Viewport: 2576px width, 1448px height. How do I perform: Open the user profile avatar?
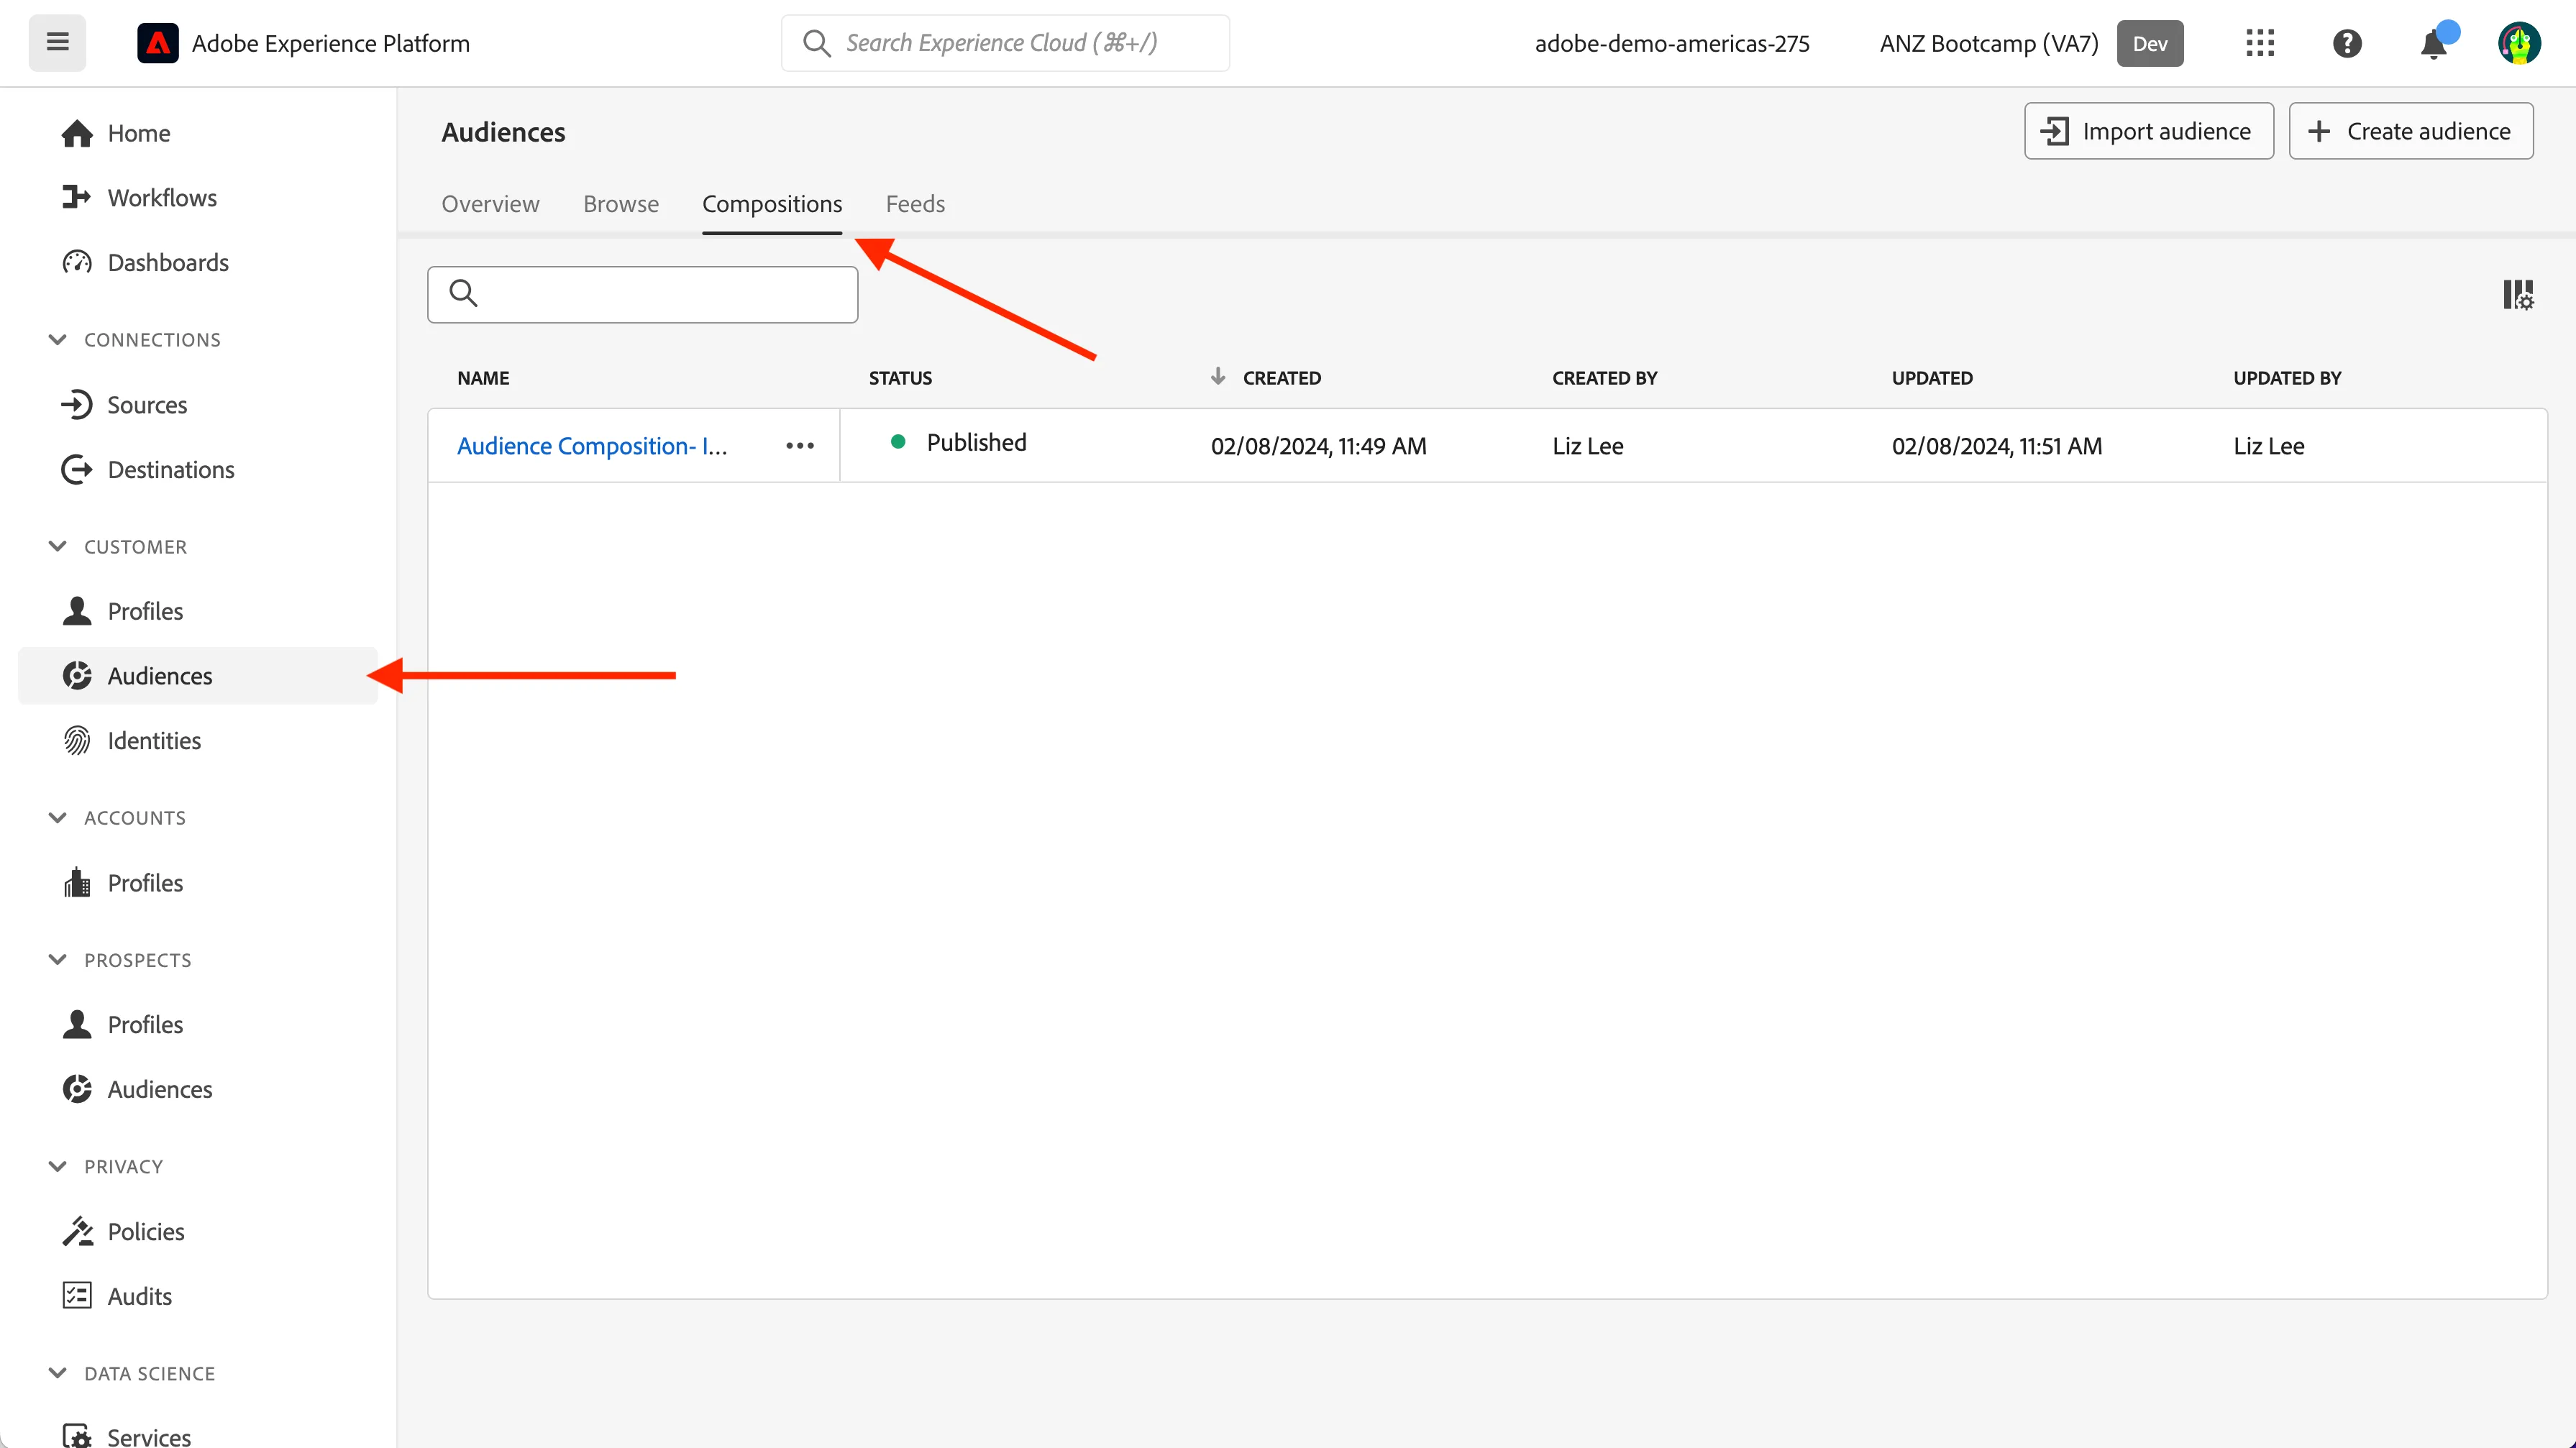(x=2519, y=43)
